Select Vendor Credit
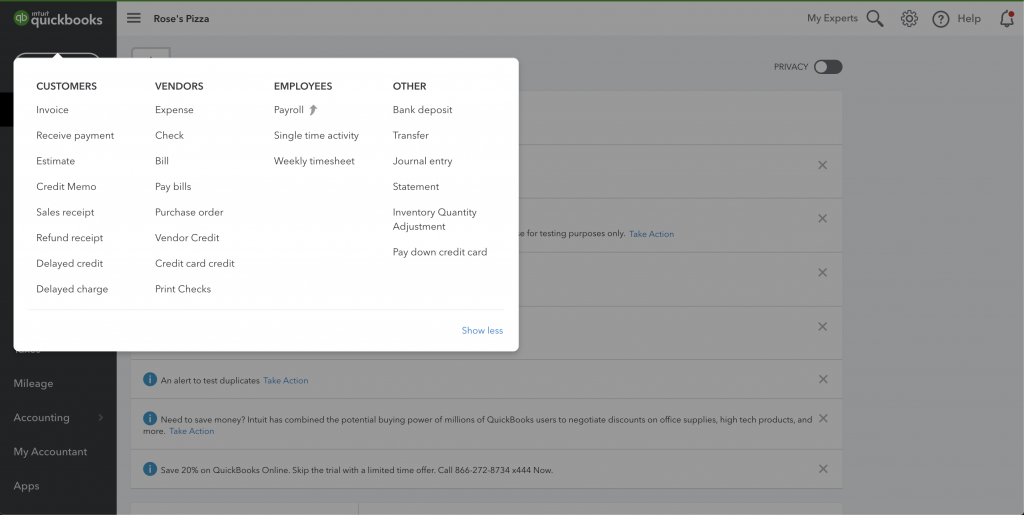 click(x=187, y=238)
